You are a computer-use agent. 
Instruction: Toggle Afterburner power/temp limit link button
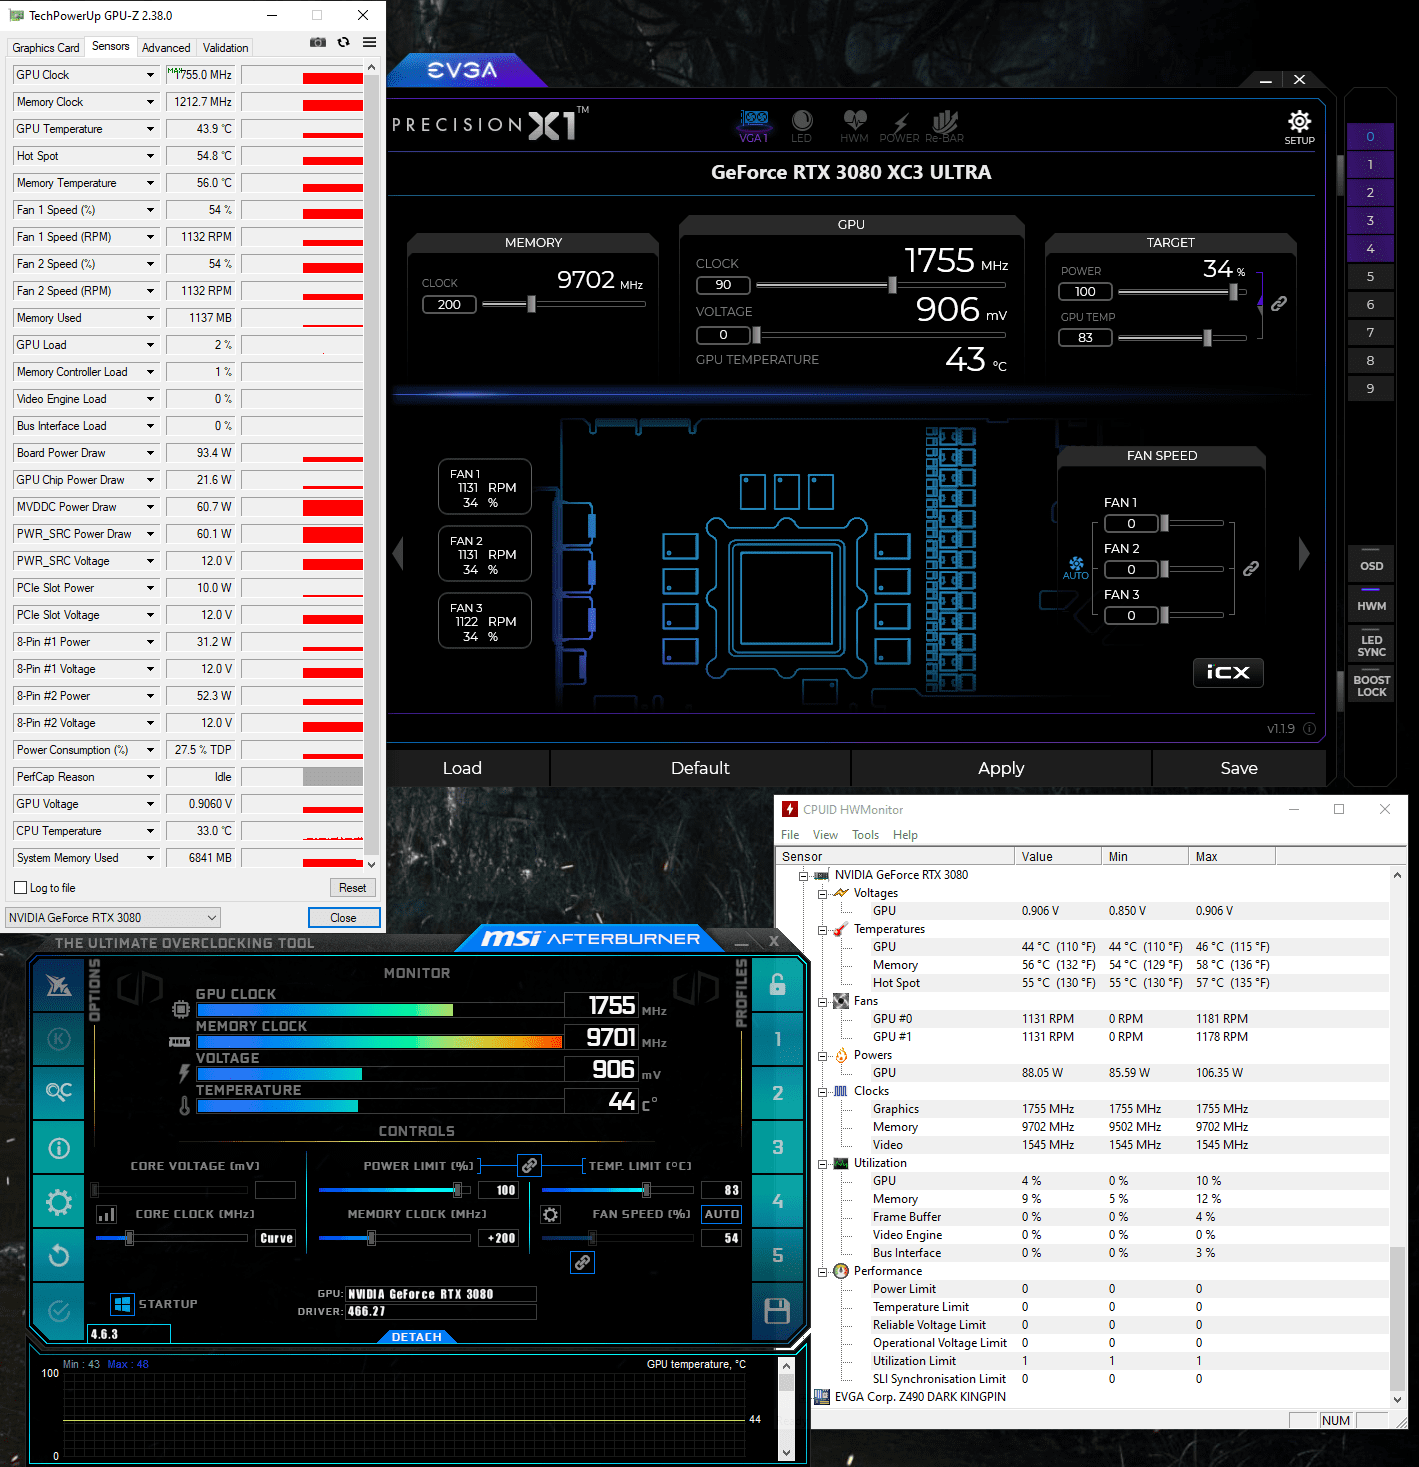tap(530, 1165)
